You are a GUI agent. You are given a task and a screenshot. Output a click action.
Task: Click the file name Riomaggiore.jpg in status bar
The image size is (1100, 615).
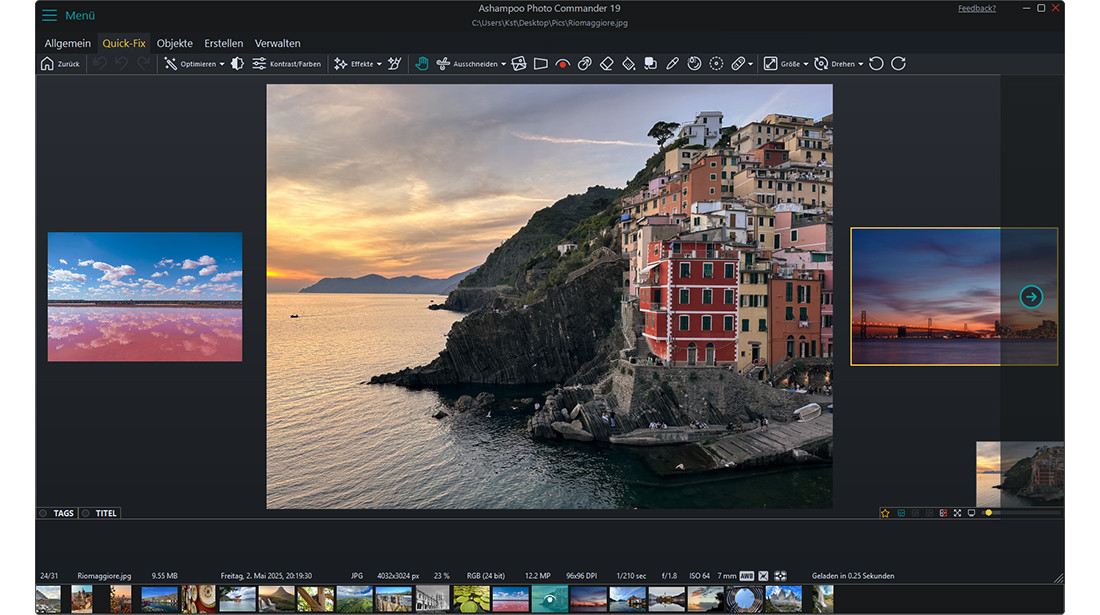coord(104,576)
